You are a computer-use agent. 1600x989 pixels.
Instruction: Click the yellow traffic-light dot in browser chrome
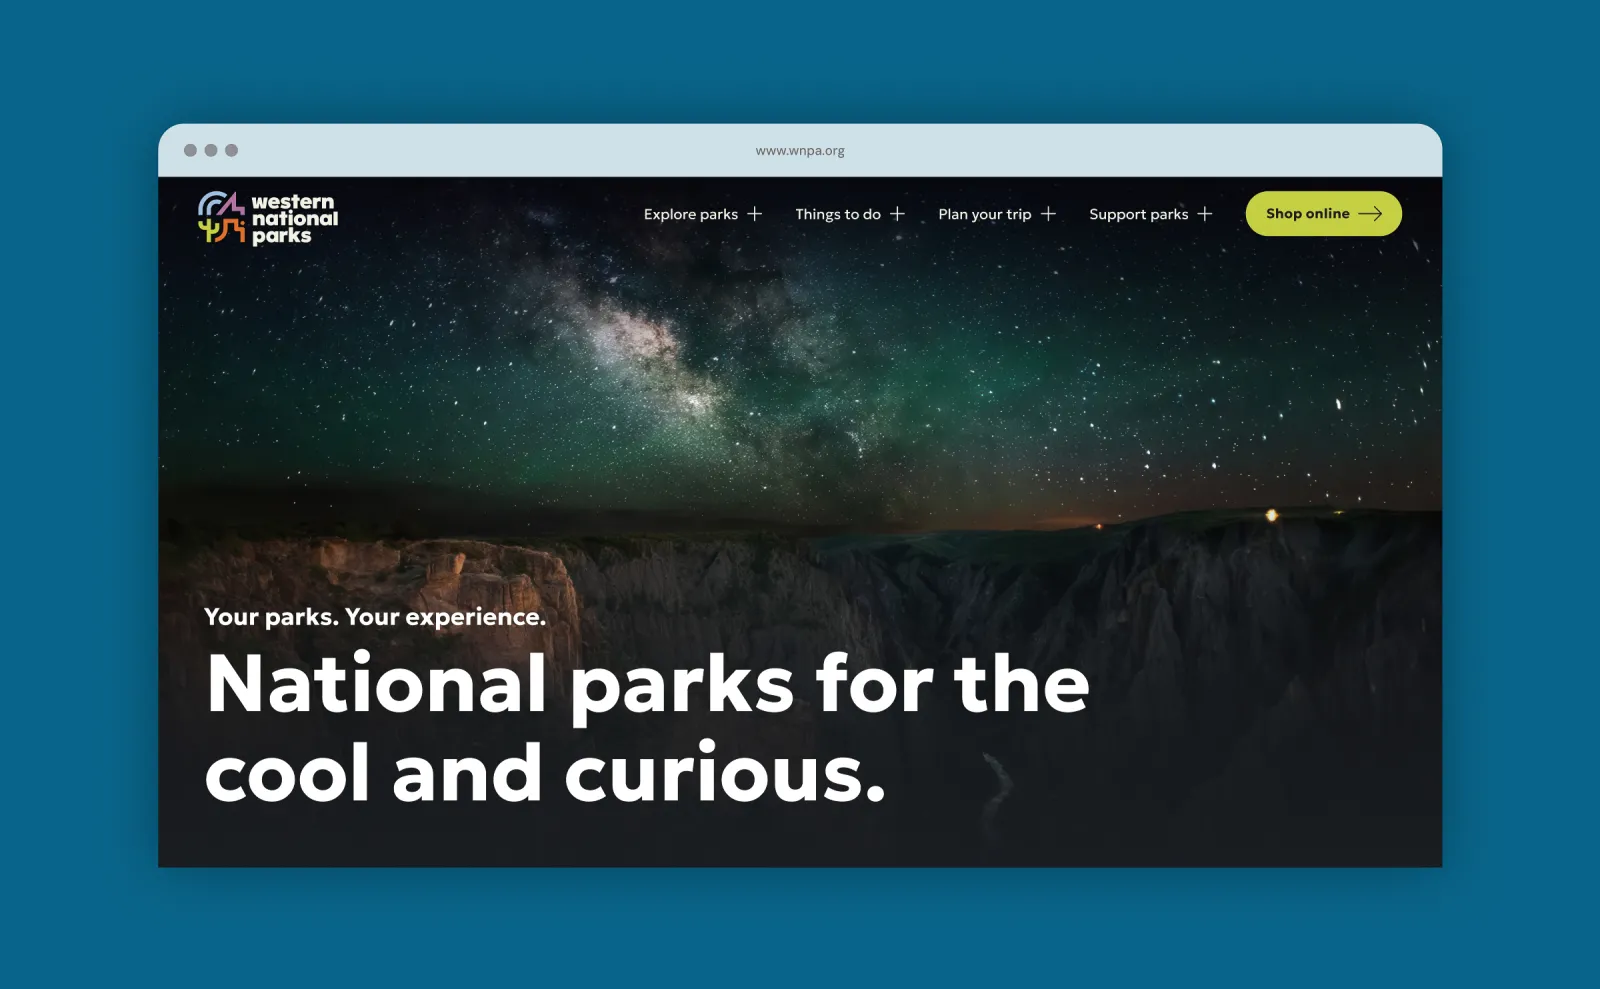coord(210,150)
